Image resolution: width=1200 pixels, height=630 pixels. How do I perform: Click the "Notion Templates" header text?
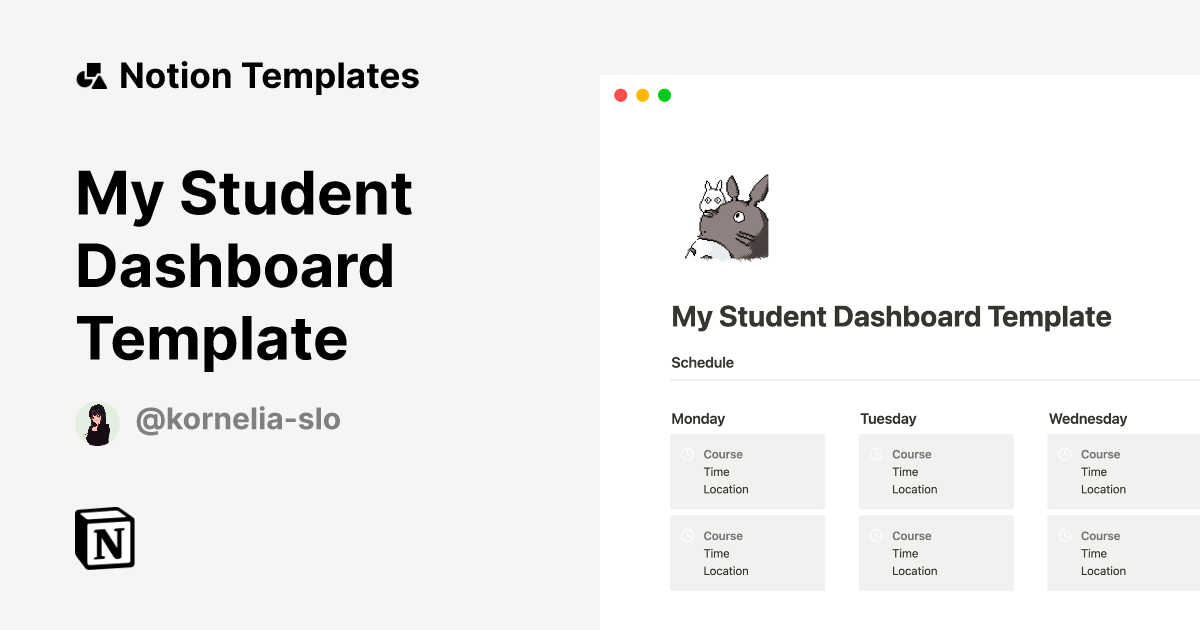[269, 75]
